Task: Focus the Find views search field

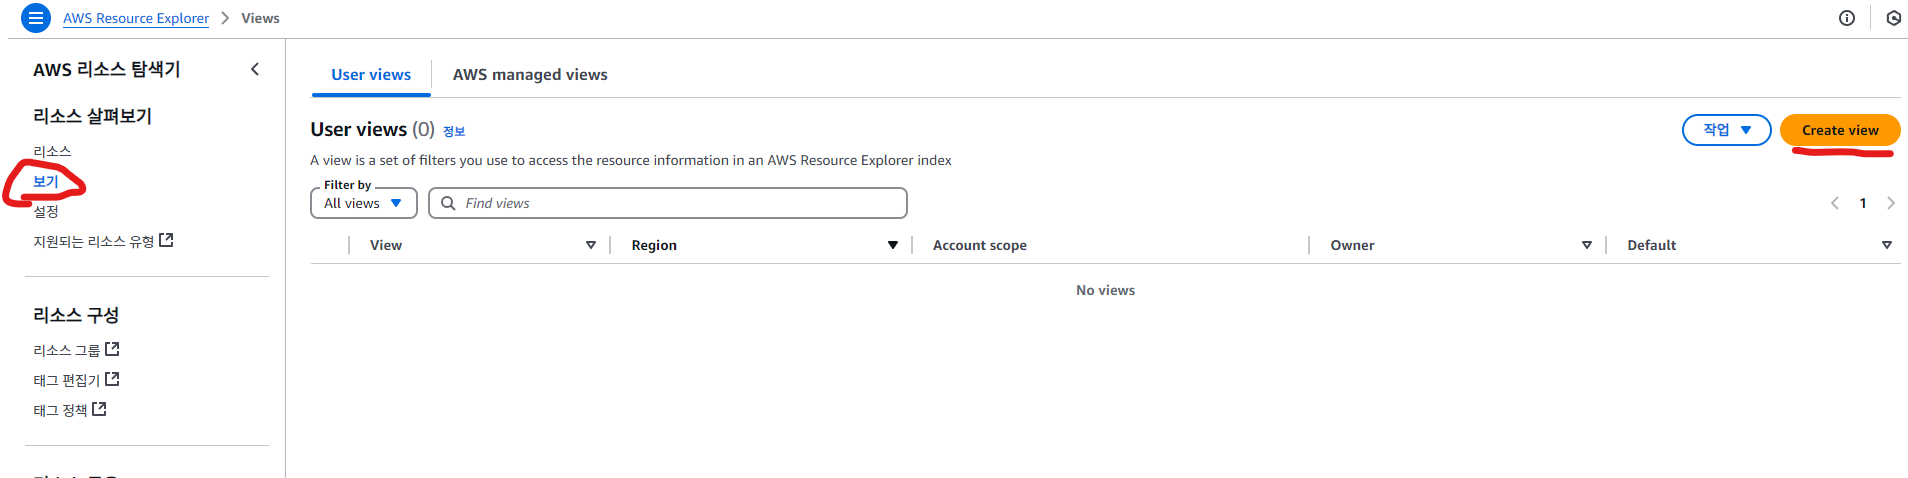Action: (x=668, y=203)
